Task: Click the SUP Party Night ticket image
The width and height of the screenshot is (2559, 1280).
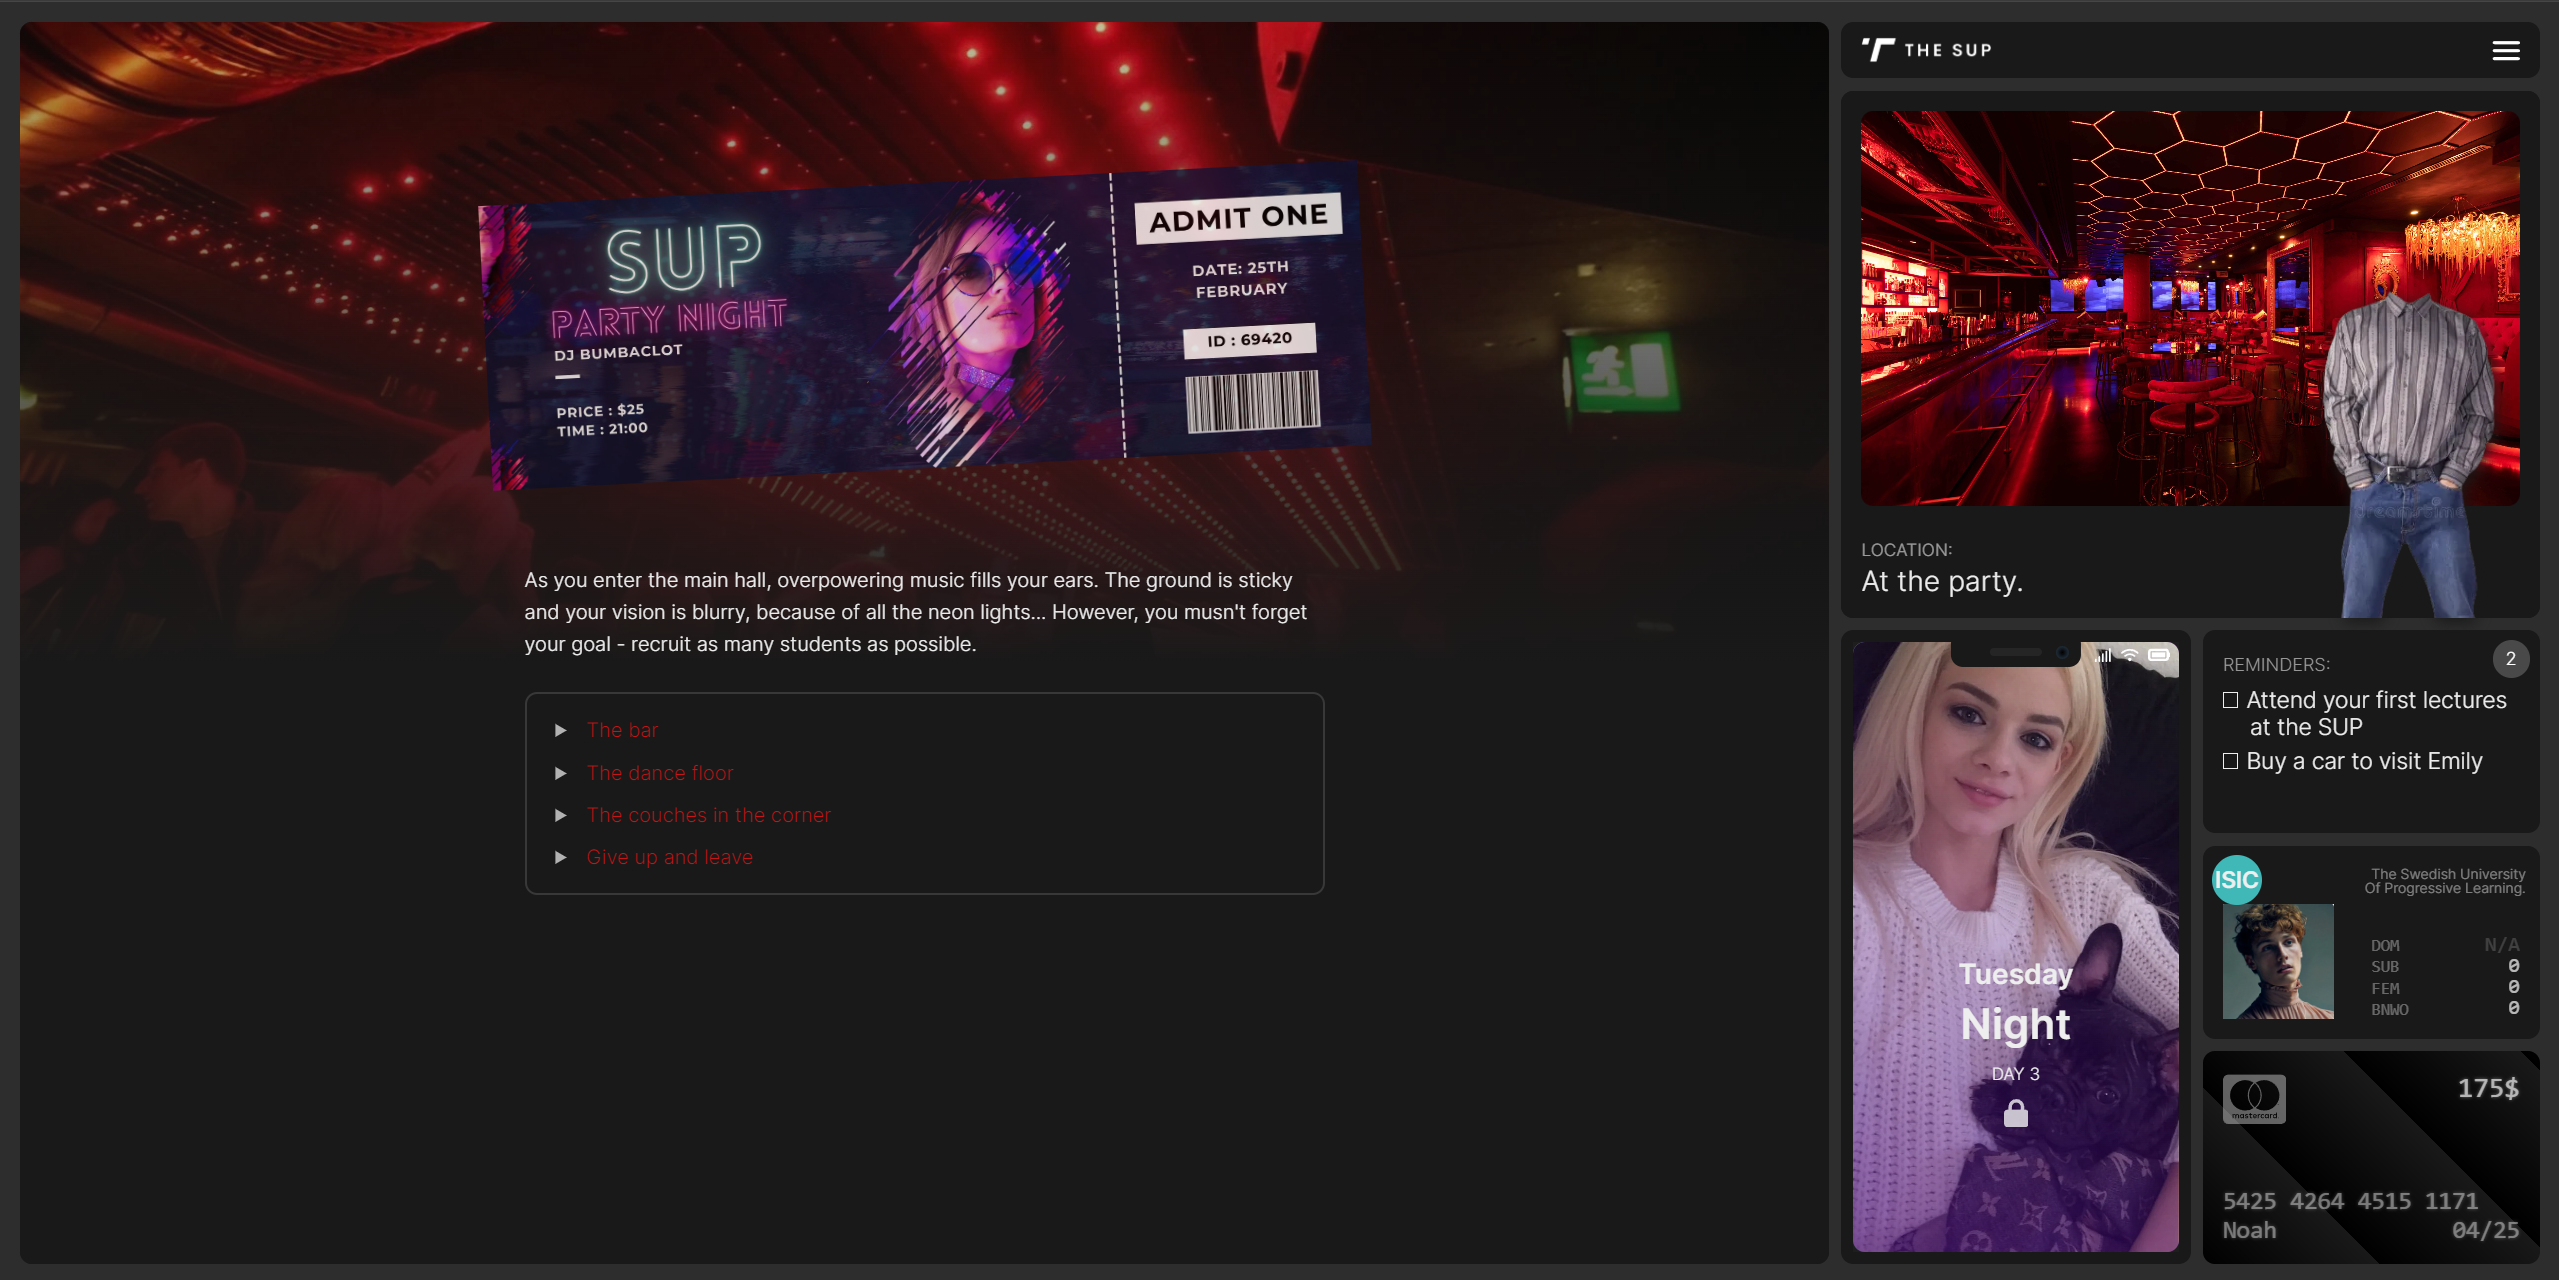Action: point(924,326)
